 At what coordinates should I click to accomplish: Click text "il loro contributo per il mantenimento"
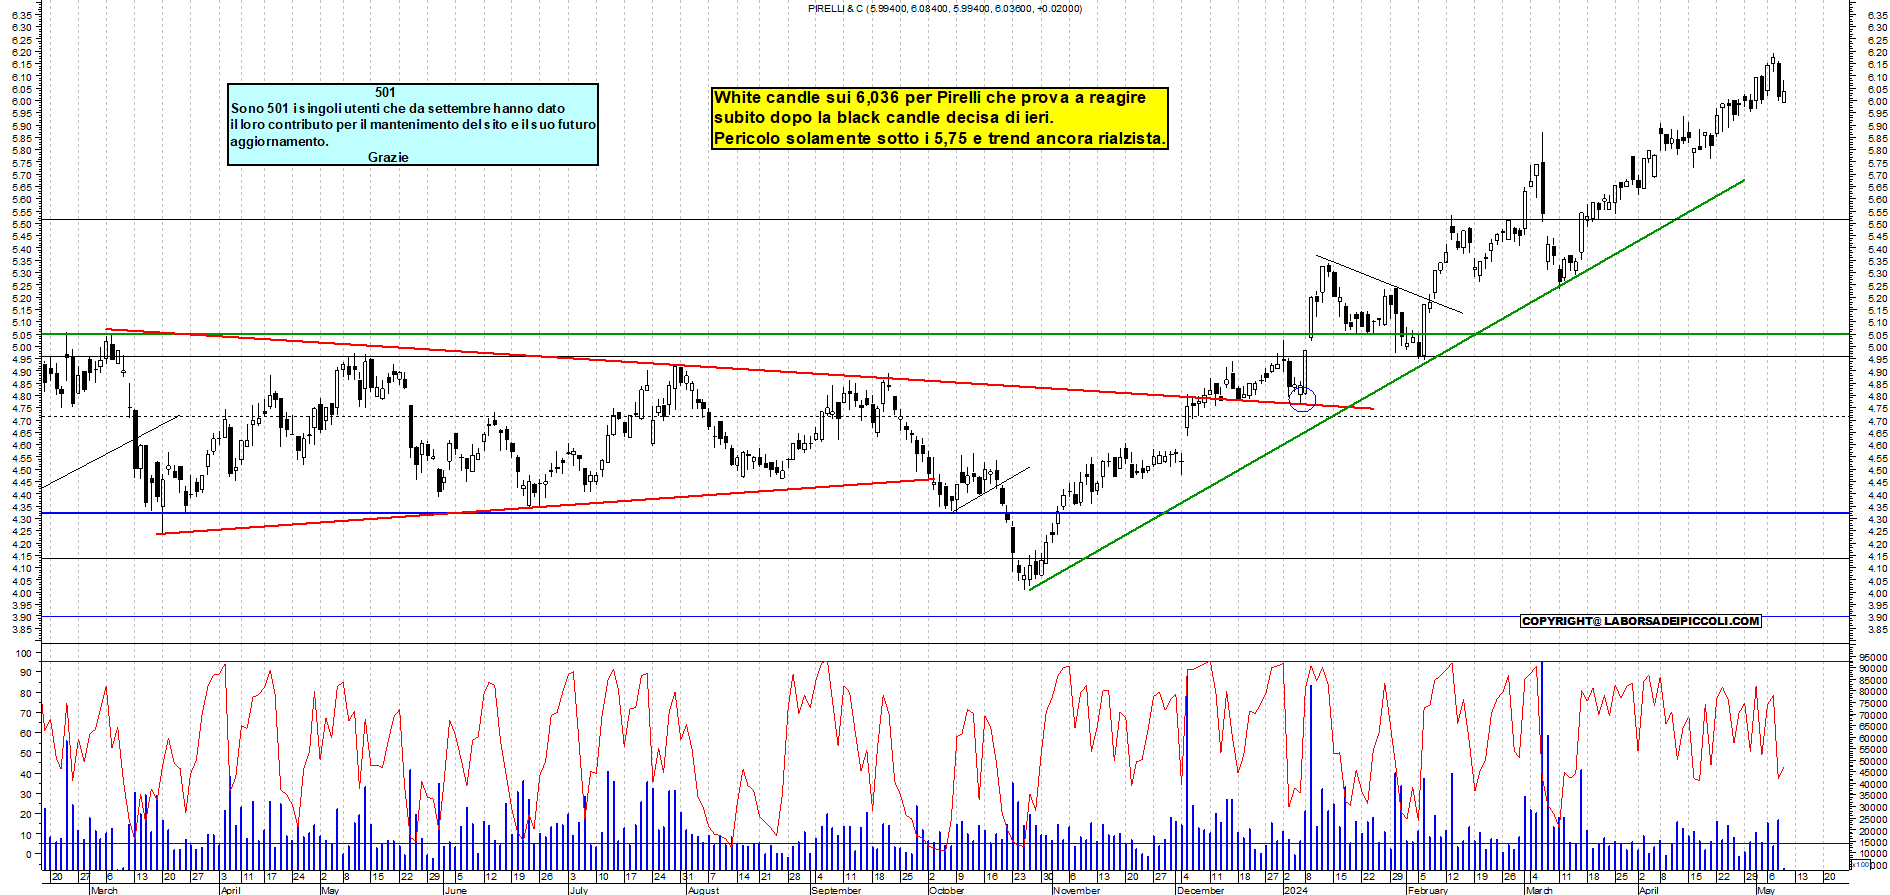[x=413, y=124]
